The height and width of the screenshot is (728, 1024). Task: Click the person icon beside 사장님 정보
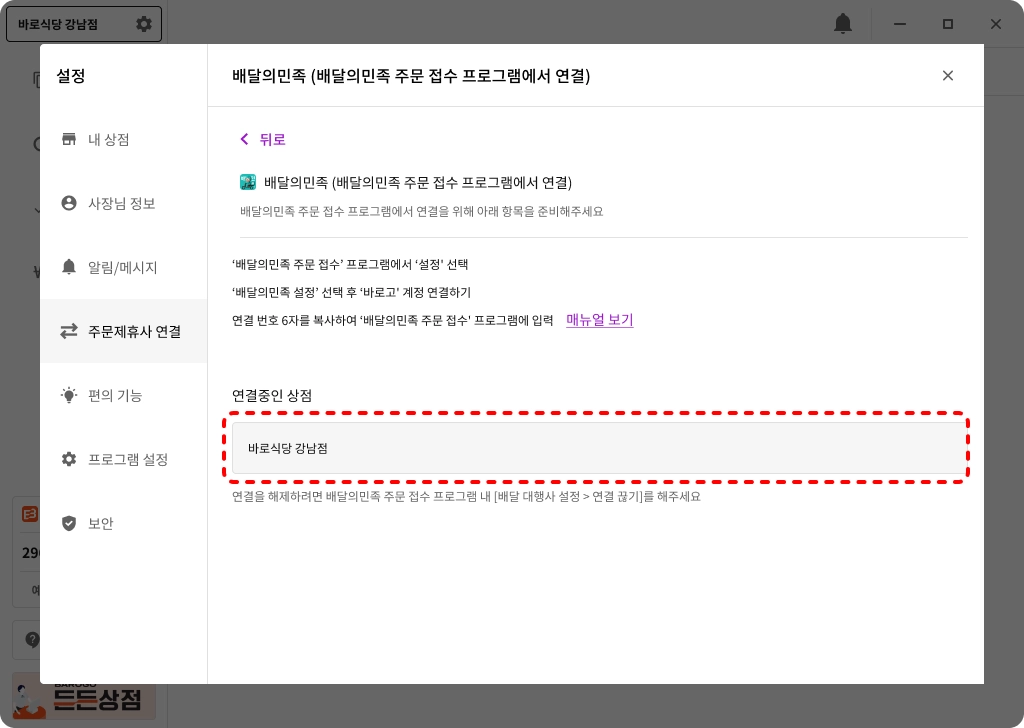click(x=69, y=203)
